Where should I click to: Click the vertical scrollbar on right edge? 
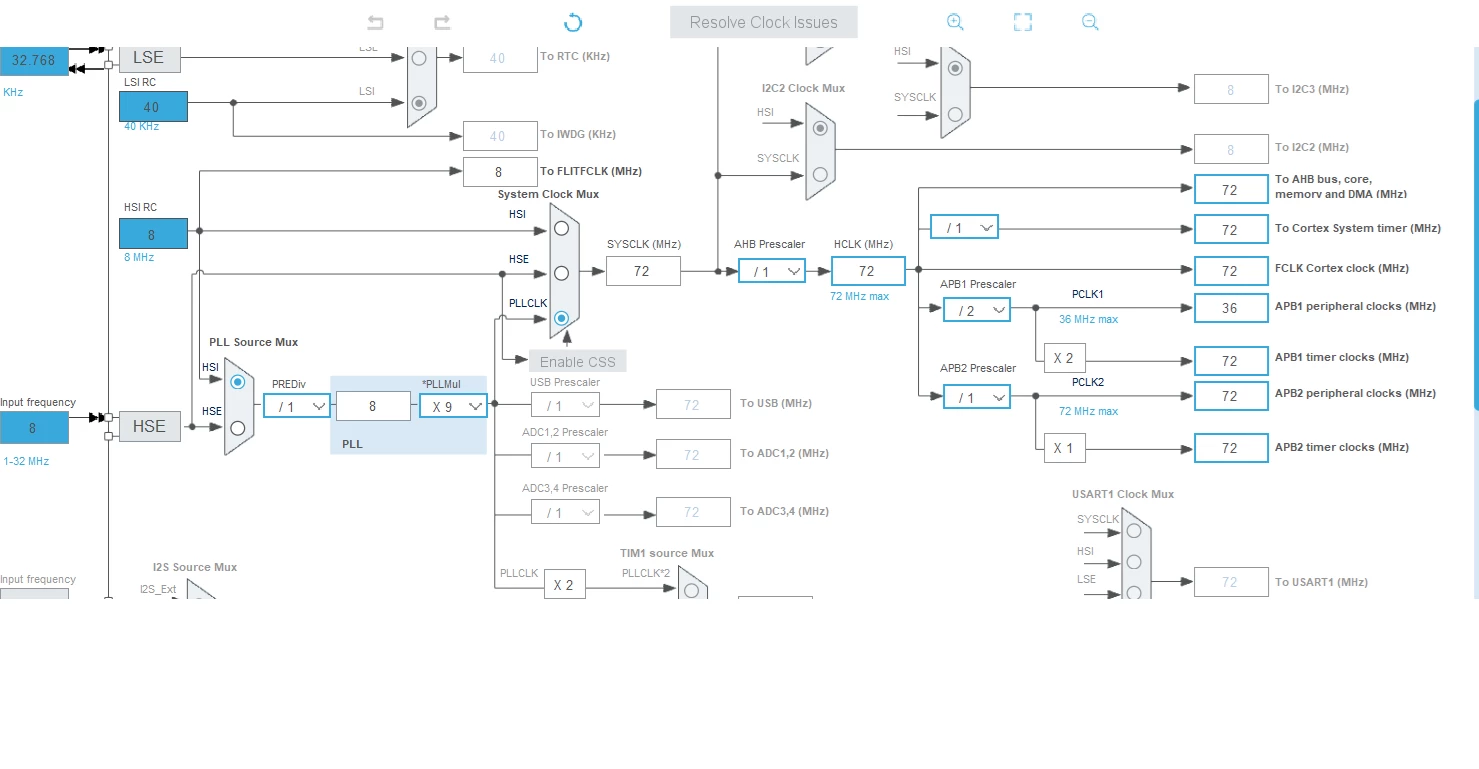click(1475, 255)
